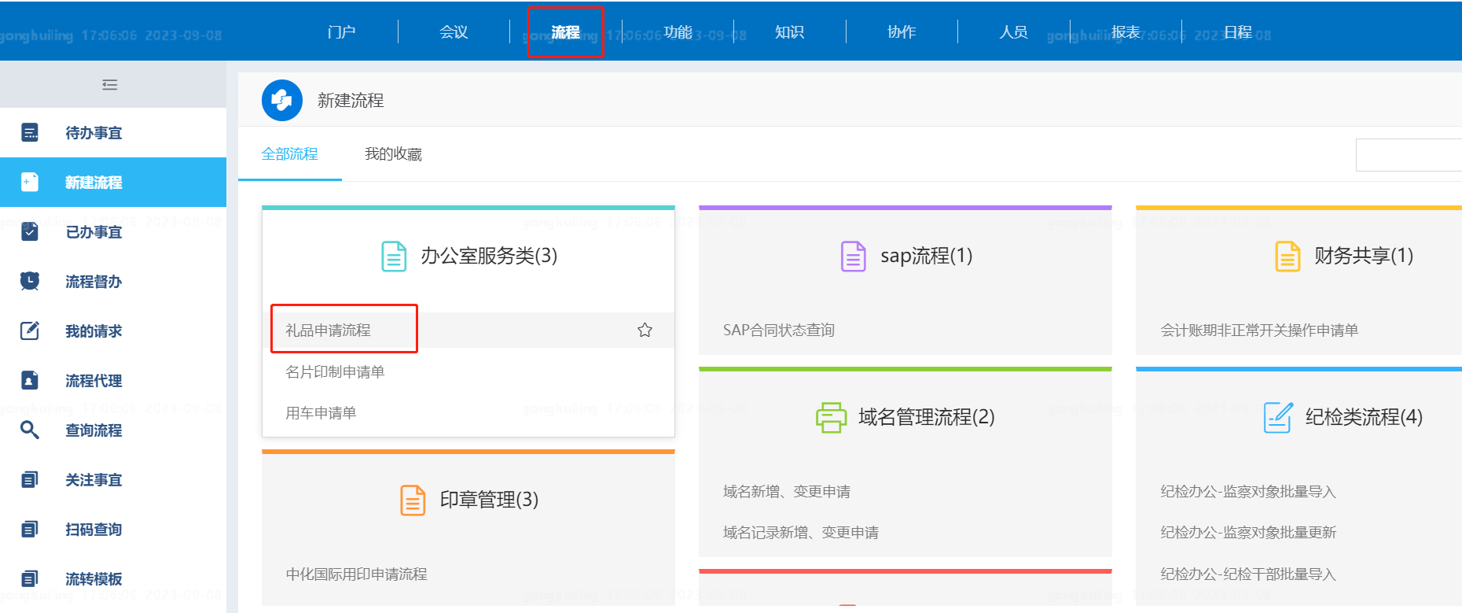Favorite 礼品申请流程 with the star icon
The width and height of the screenshot is (1462, 613).
(x=645, y=330)
